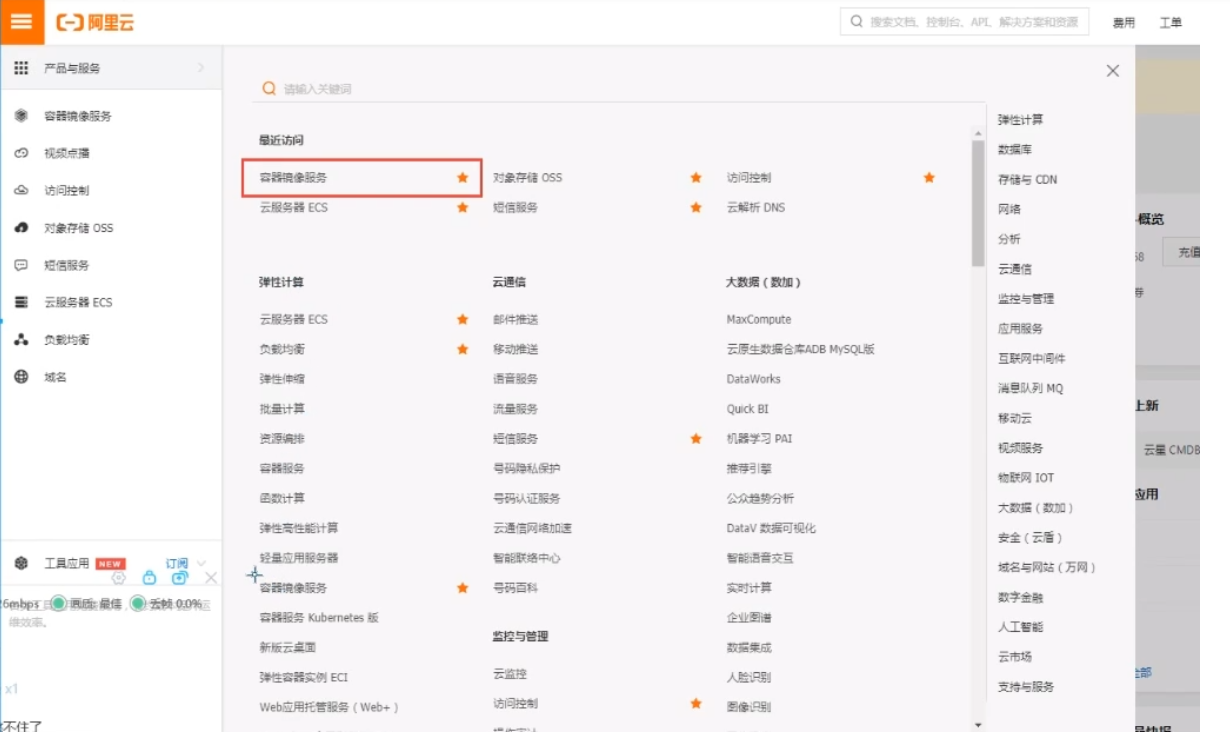Toggle star for 容器镜像服务 under 弹性计算
Image resolution: width=1230 pixels, height=733 pixels.
point(462,588)
